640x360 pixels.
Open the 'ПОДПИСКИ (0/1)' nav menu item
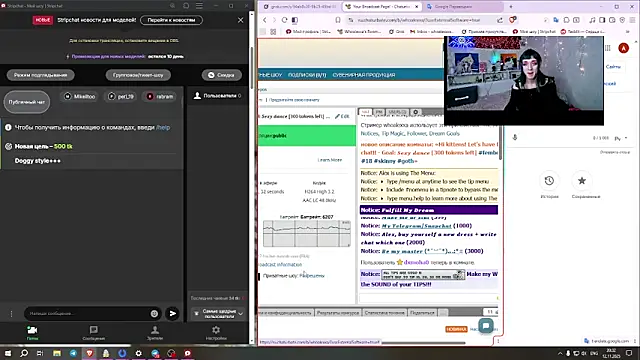pos(307,75)
